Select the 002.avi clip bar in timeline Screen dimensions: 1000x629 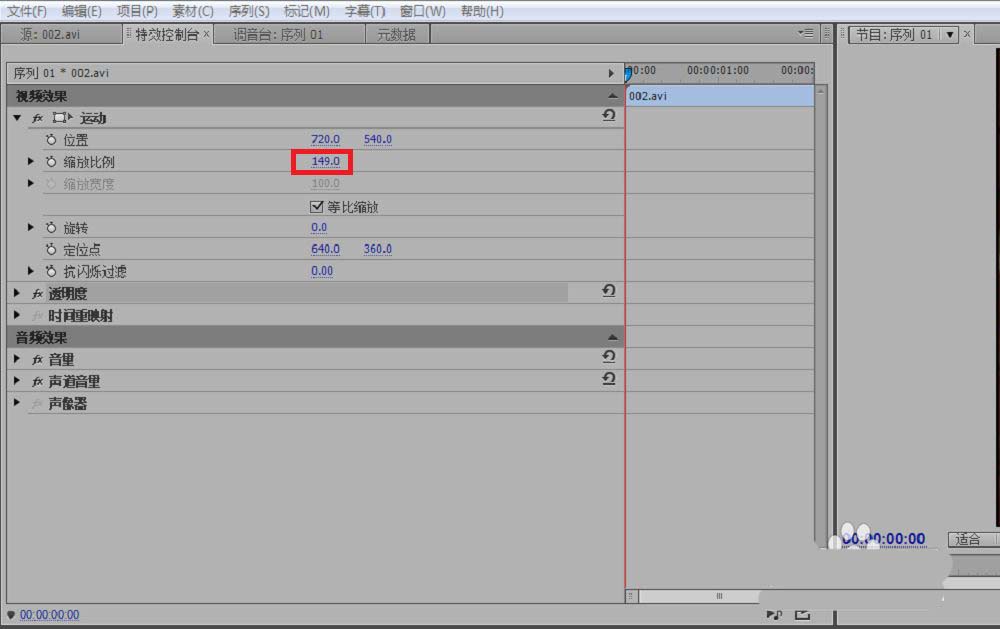tap(719, 96)
